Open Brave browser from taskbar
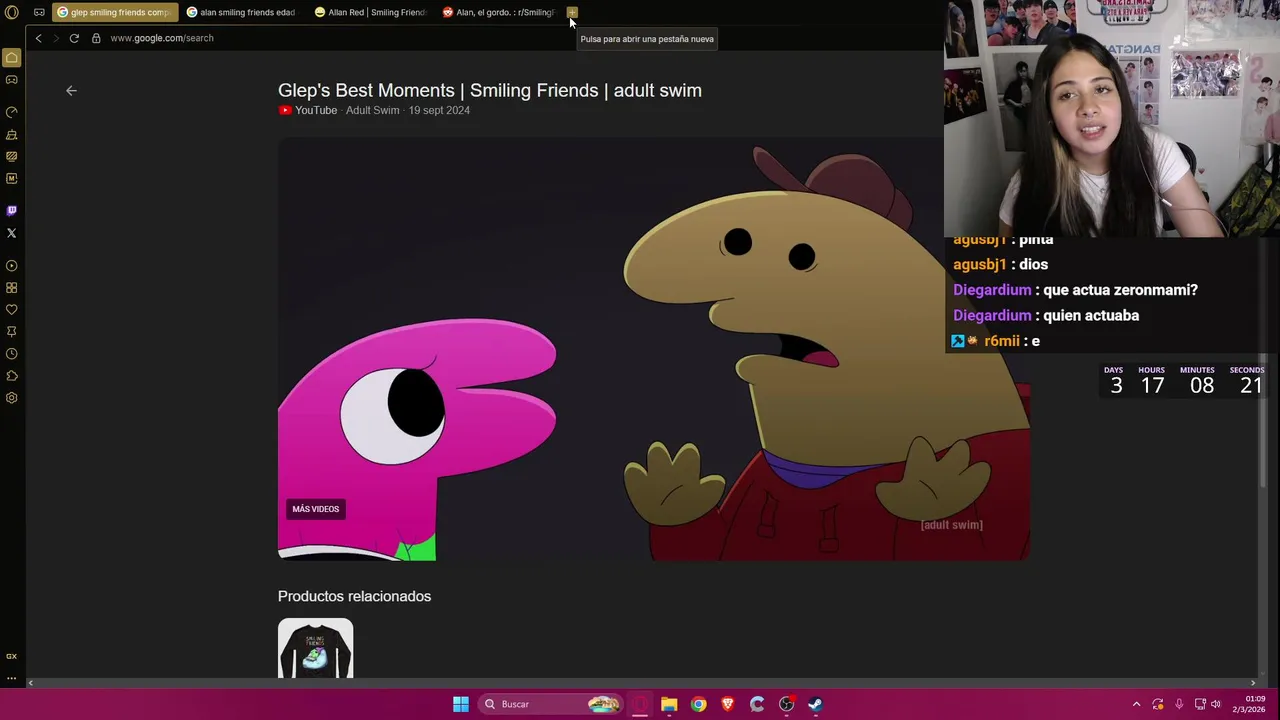Viewport: 1280px width, 720px height. click(x=728, y=704)
